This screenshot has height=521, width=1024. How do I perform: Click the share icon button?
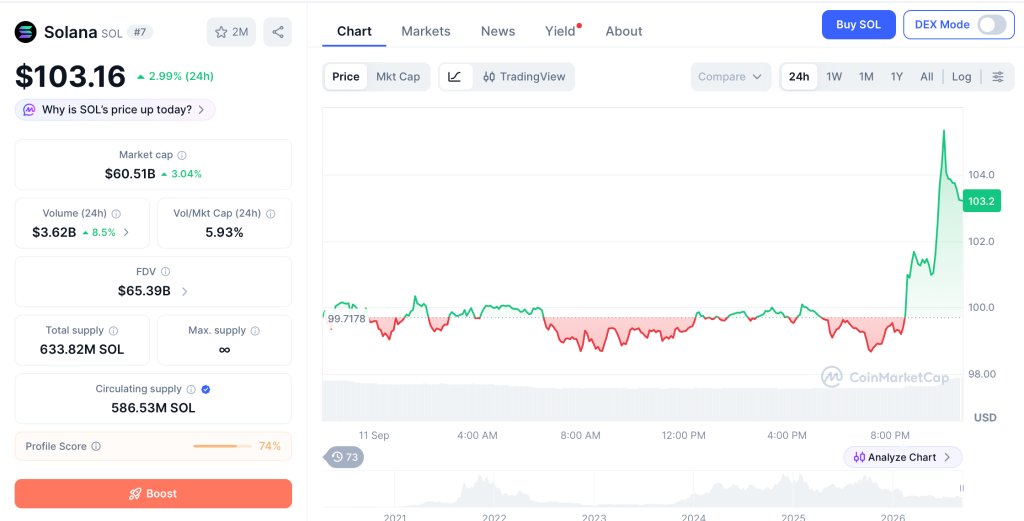278,32
